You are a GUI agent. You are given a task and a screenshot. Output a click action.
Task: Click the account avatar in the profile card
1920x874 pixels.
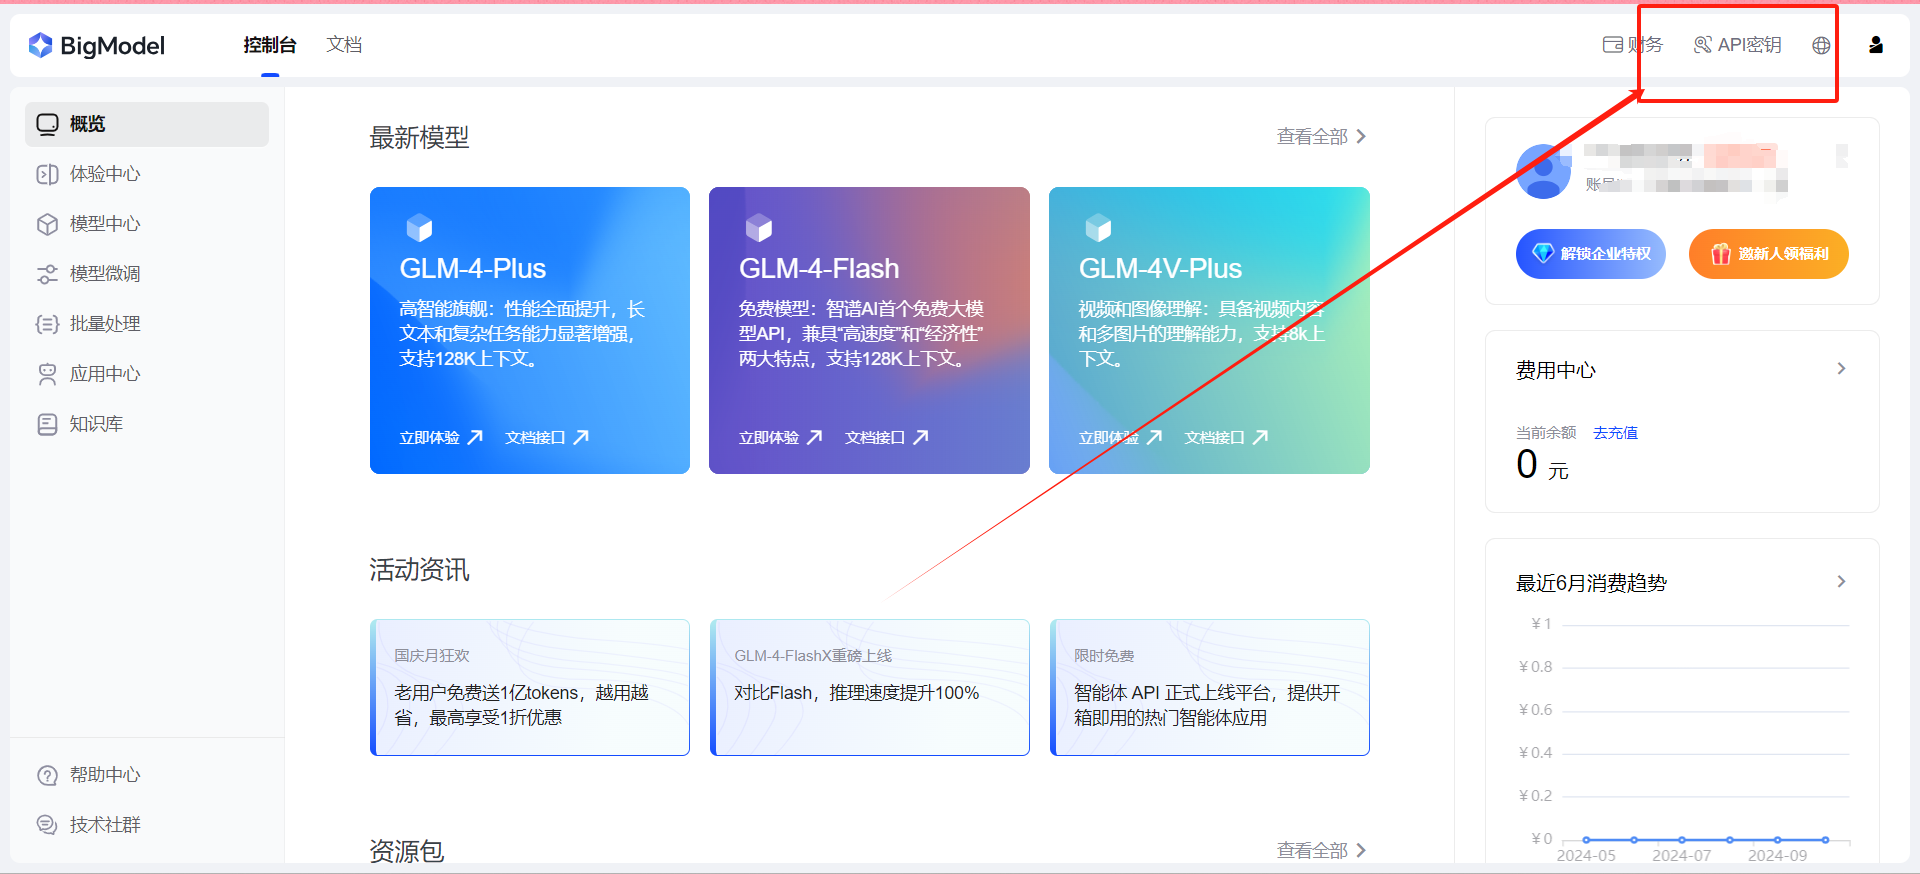click(1544, 171)
